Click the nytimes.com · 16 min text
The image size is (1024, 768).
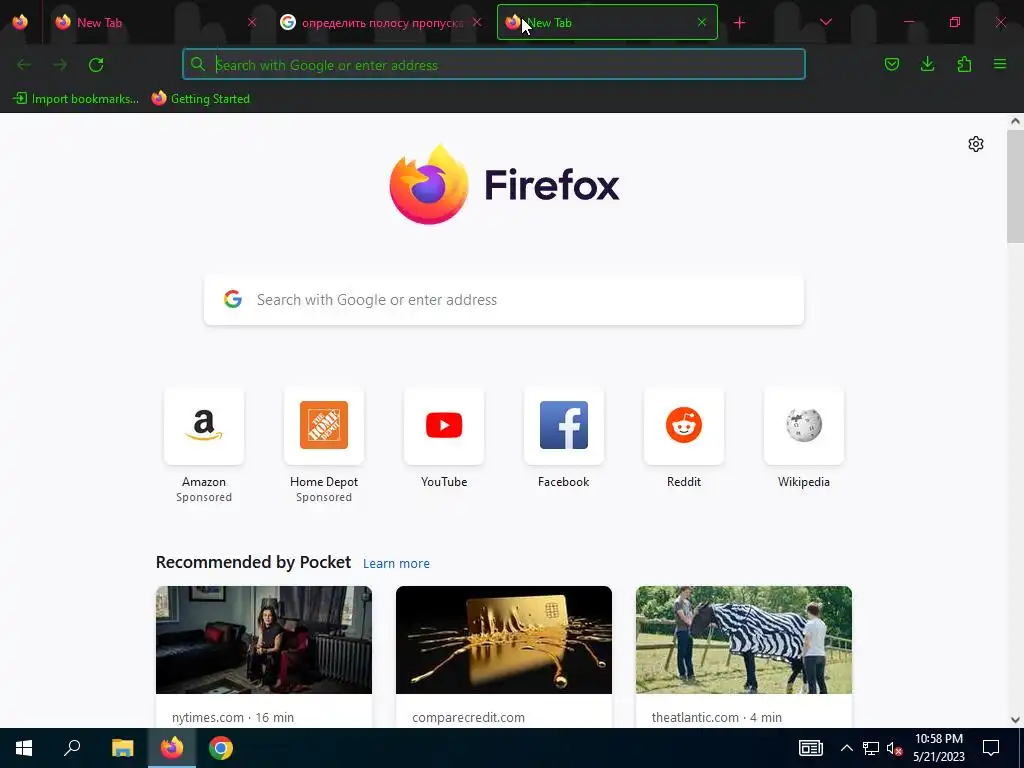click(232, 717)
